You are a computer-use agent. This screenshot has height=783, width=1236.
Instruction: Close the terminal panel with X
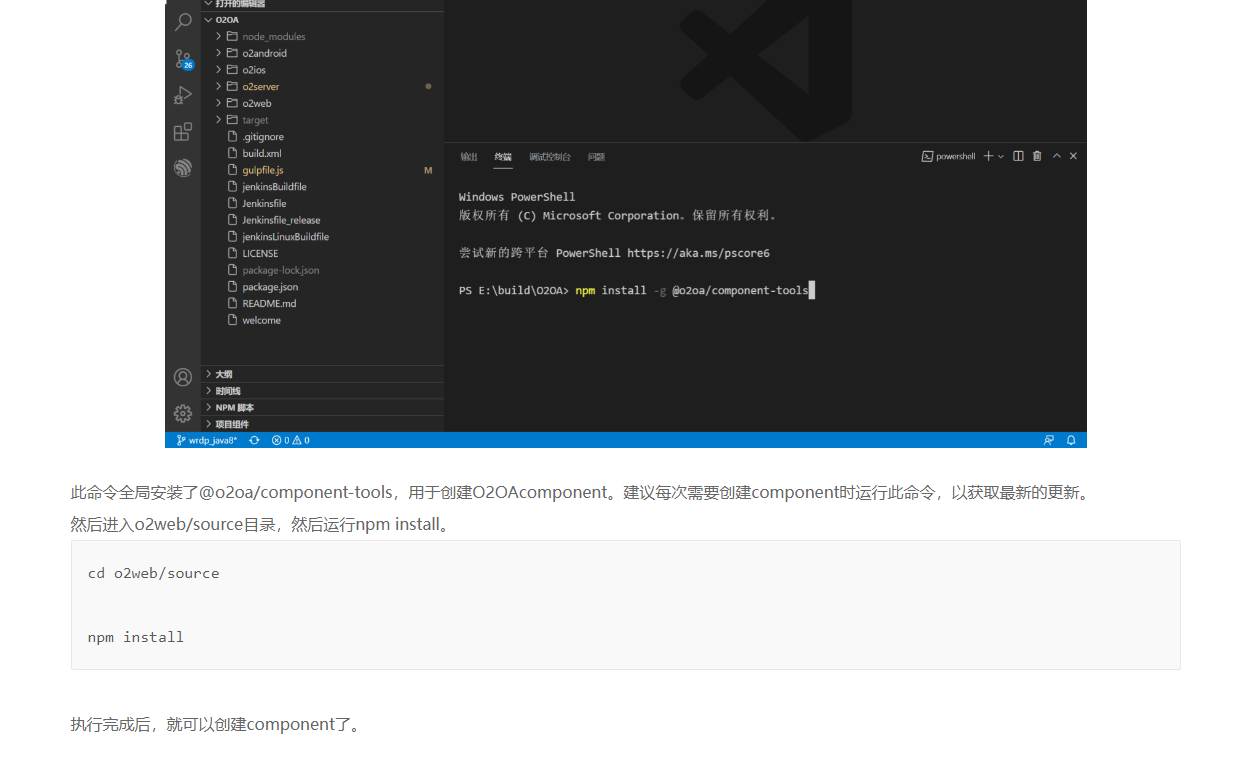pos(1073,156)
